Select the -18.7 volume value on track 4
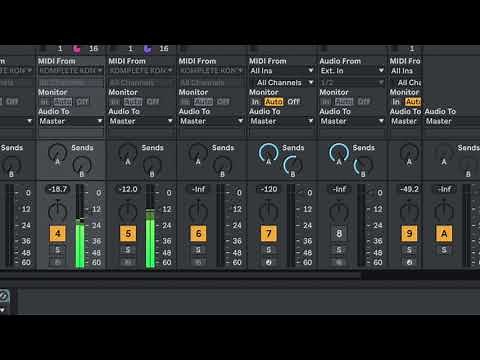 (x=58, y=189)
